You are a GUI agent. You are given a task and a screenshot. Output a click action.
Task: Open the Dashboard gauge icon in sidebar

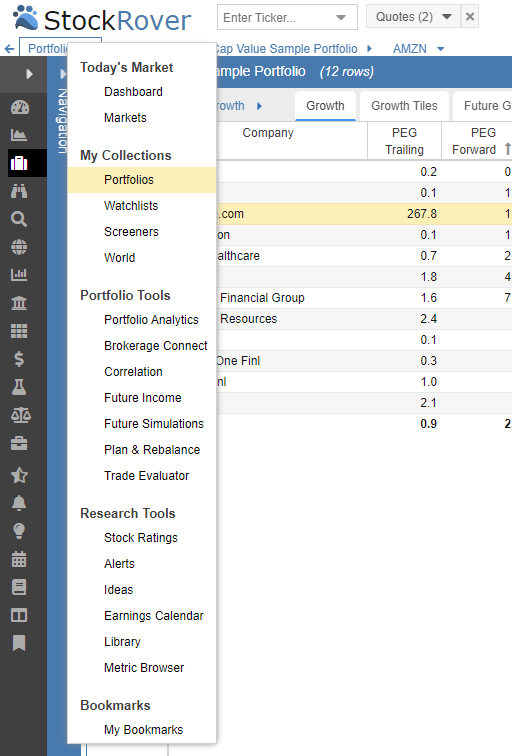pyautogui.click(x=19, y=107)
